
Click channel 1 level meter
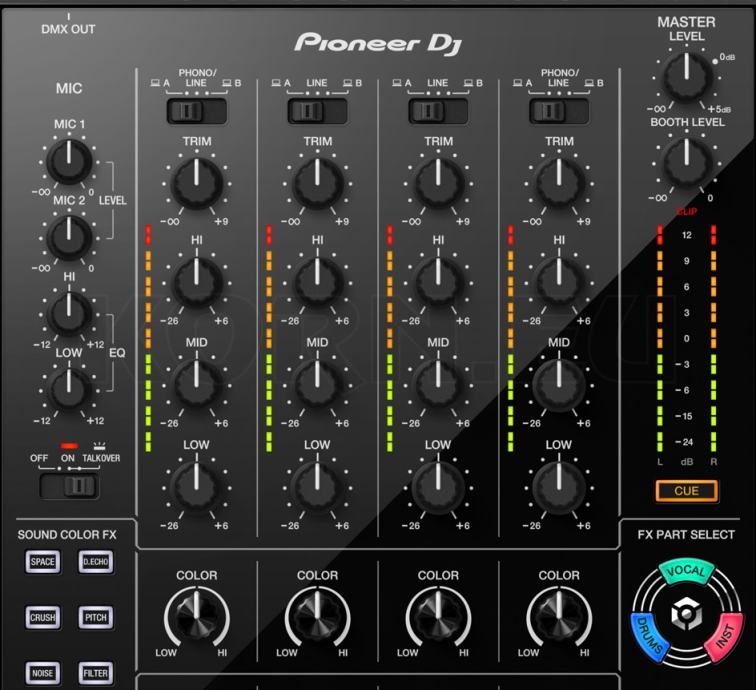tap(148, 338)
